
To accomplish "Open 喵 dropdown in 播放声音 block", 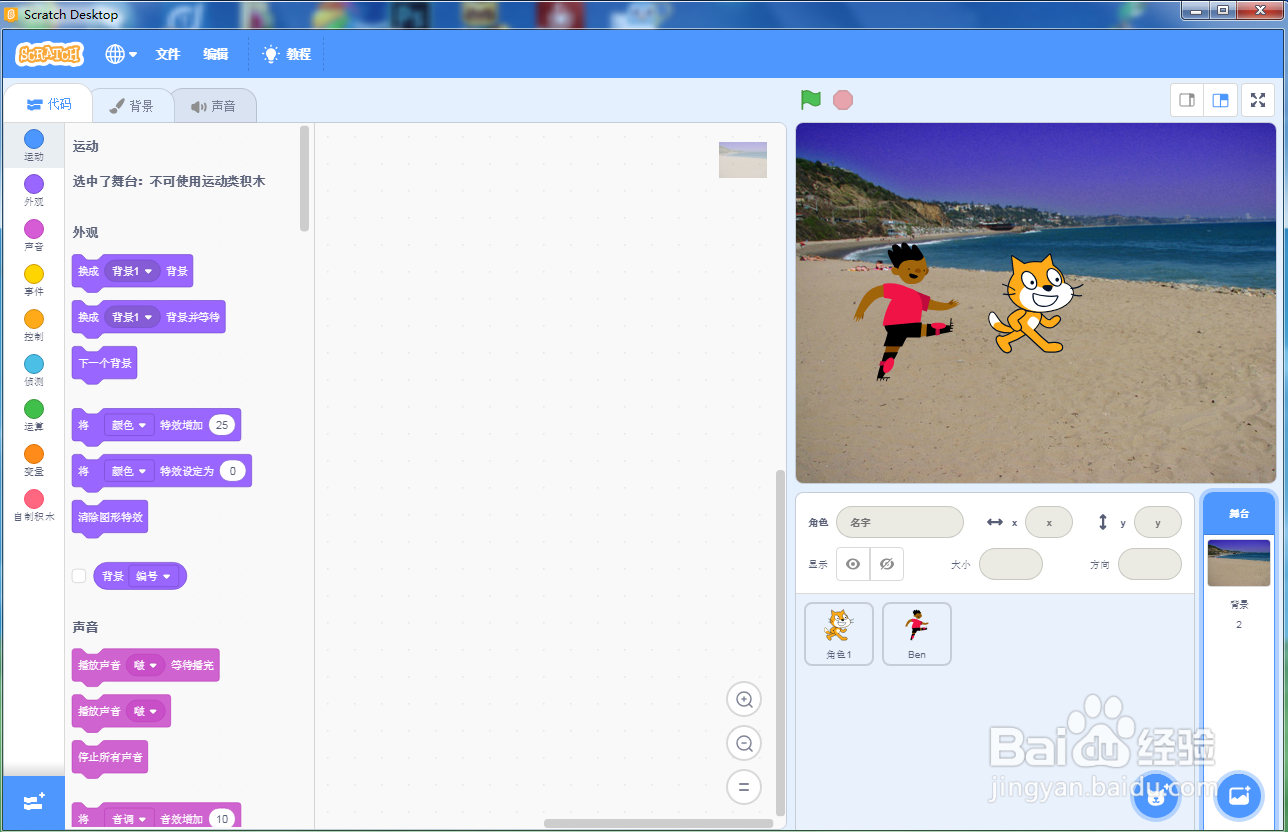I will [x=146, y=711].
